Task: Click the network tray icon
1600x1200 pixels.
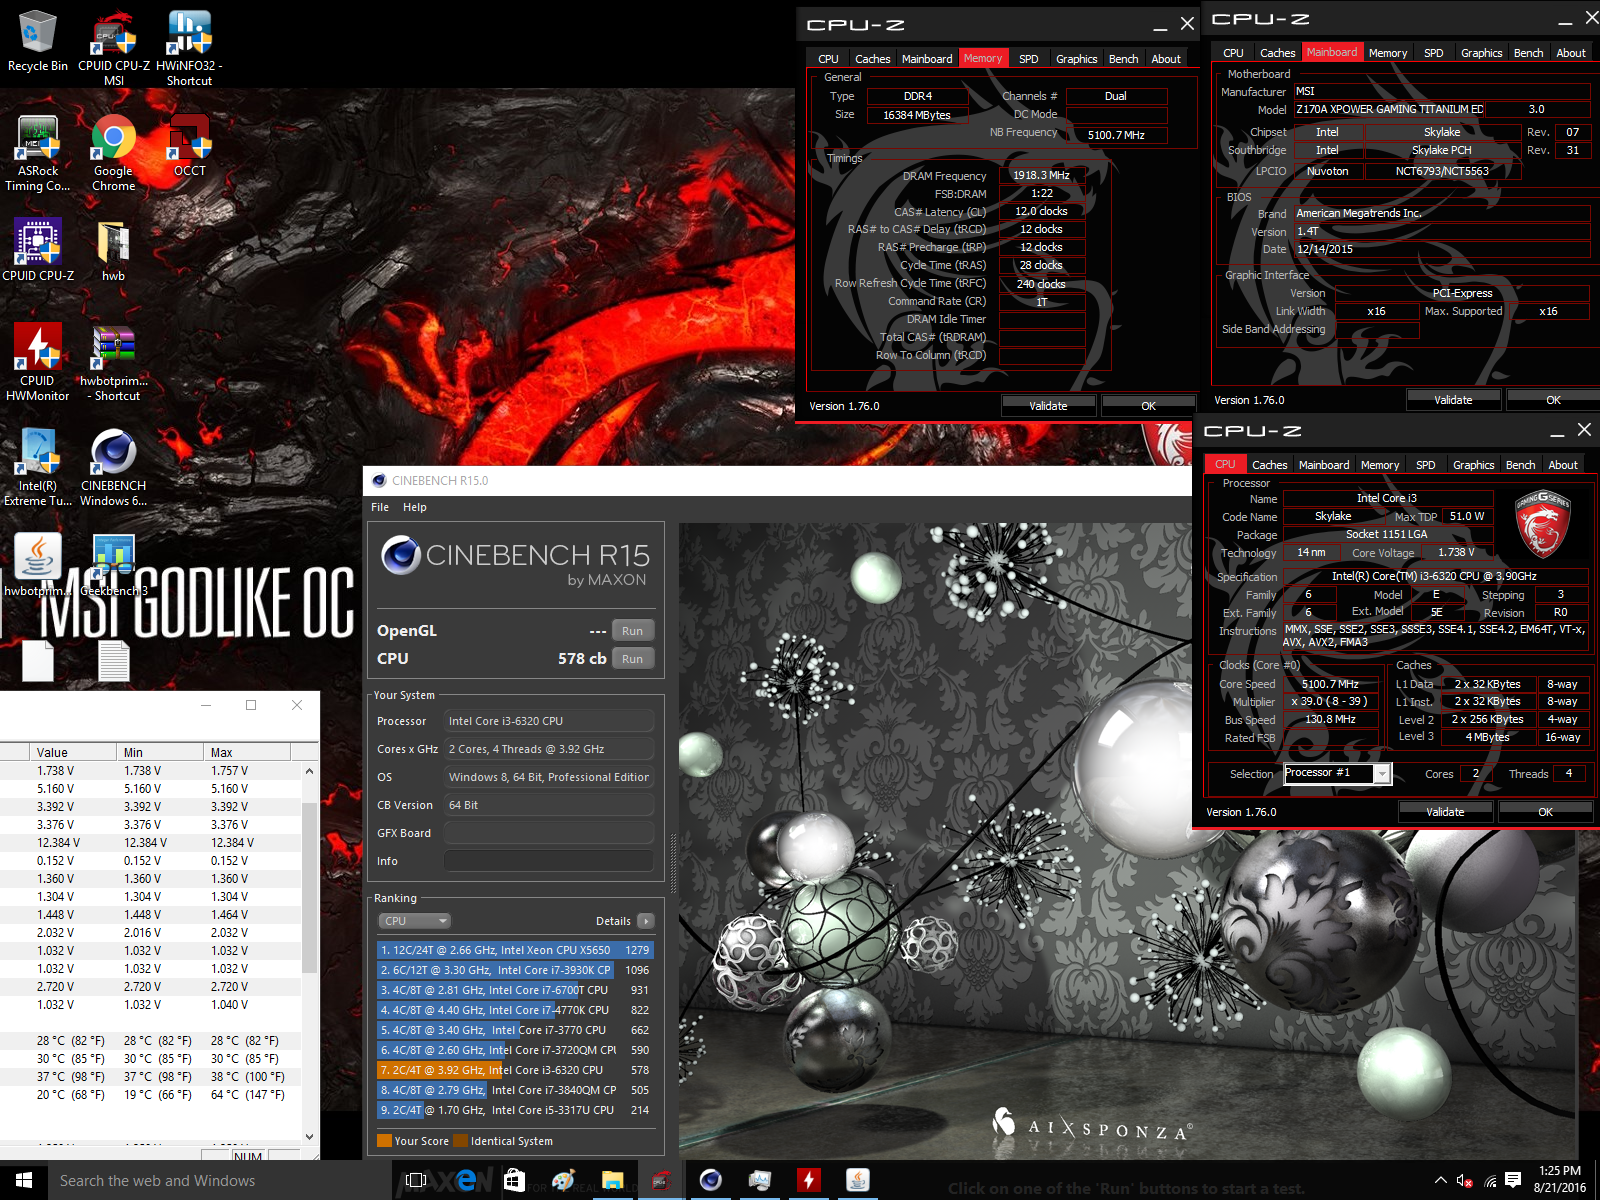Action: (x=1490, y=1180)
